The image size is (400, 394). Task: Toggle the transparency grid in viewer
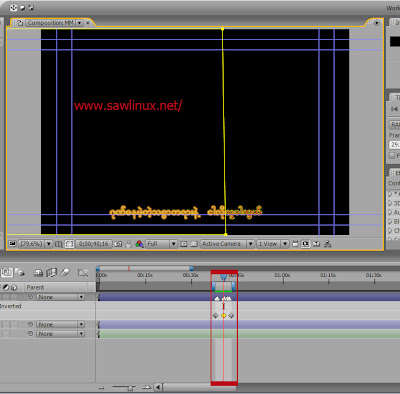click(x=194, y=244)
